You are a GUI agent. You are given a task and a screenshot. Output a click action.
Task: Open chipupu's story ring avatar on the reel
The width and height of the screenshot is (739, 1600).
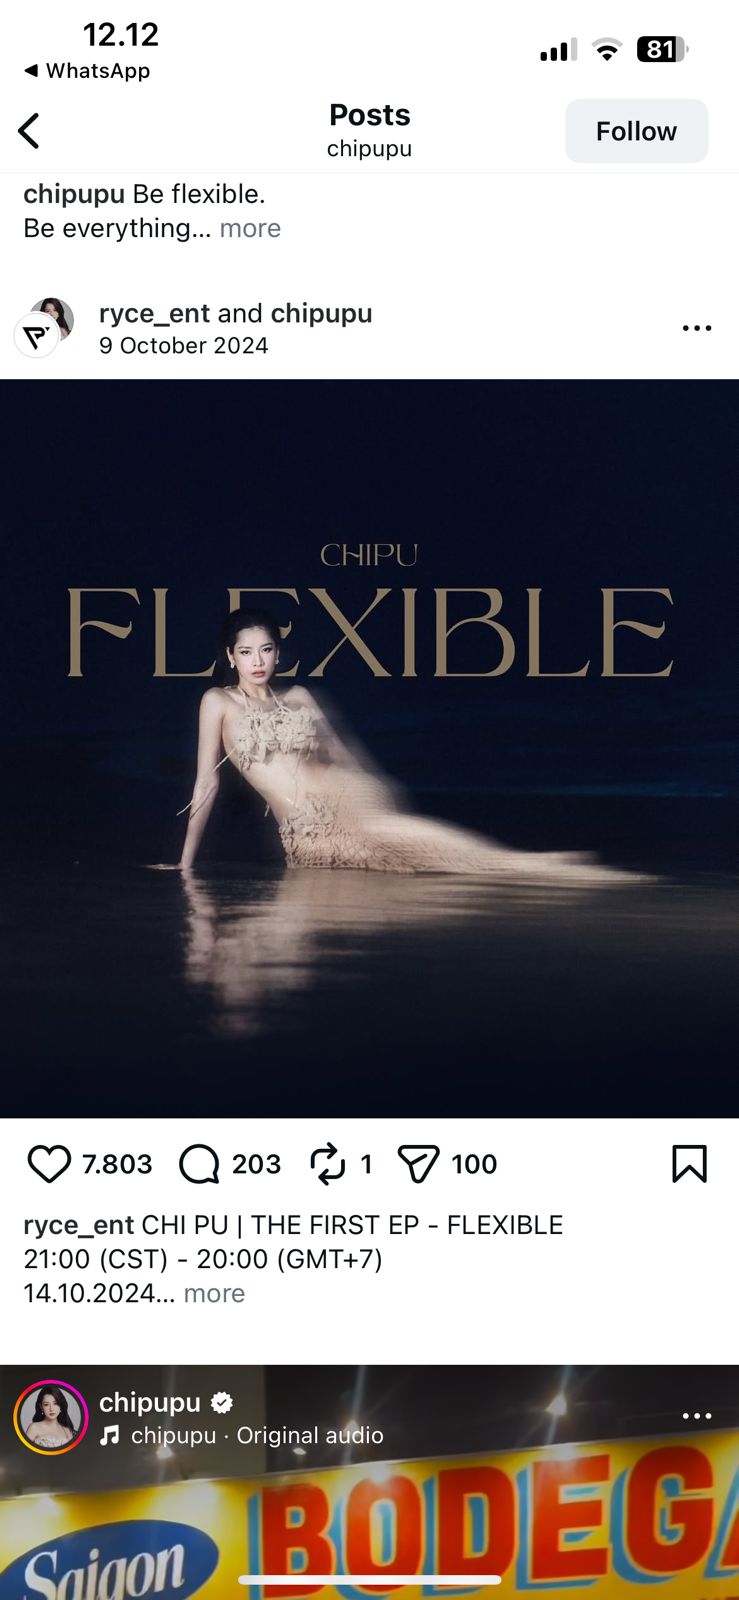(x=50, y=1418)
